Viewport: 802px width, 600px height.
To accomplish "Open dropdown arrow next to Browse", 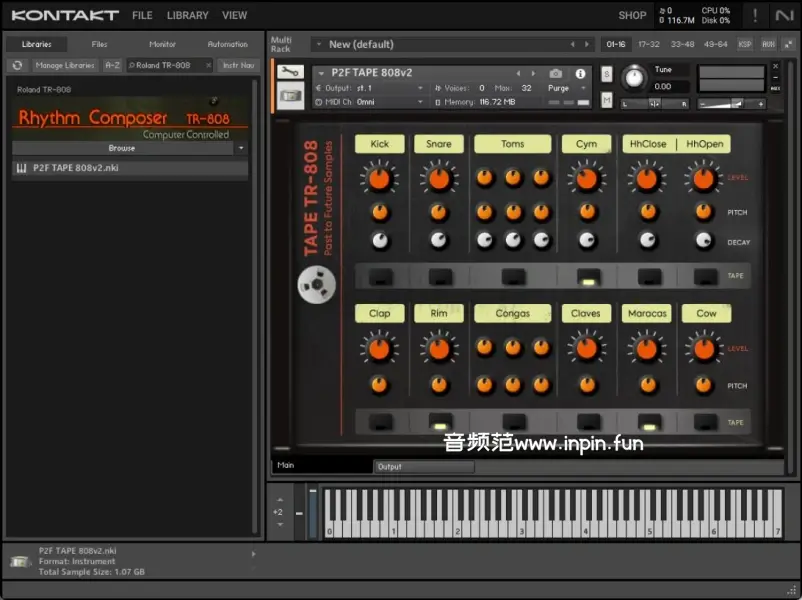I will coord(241,148).
